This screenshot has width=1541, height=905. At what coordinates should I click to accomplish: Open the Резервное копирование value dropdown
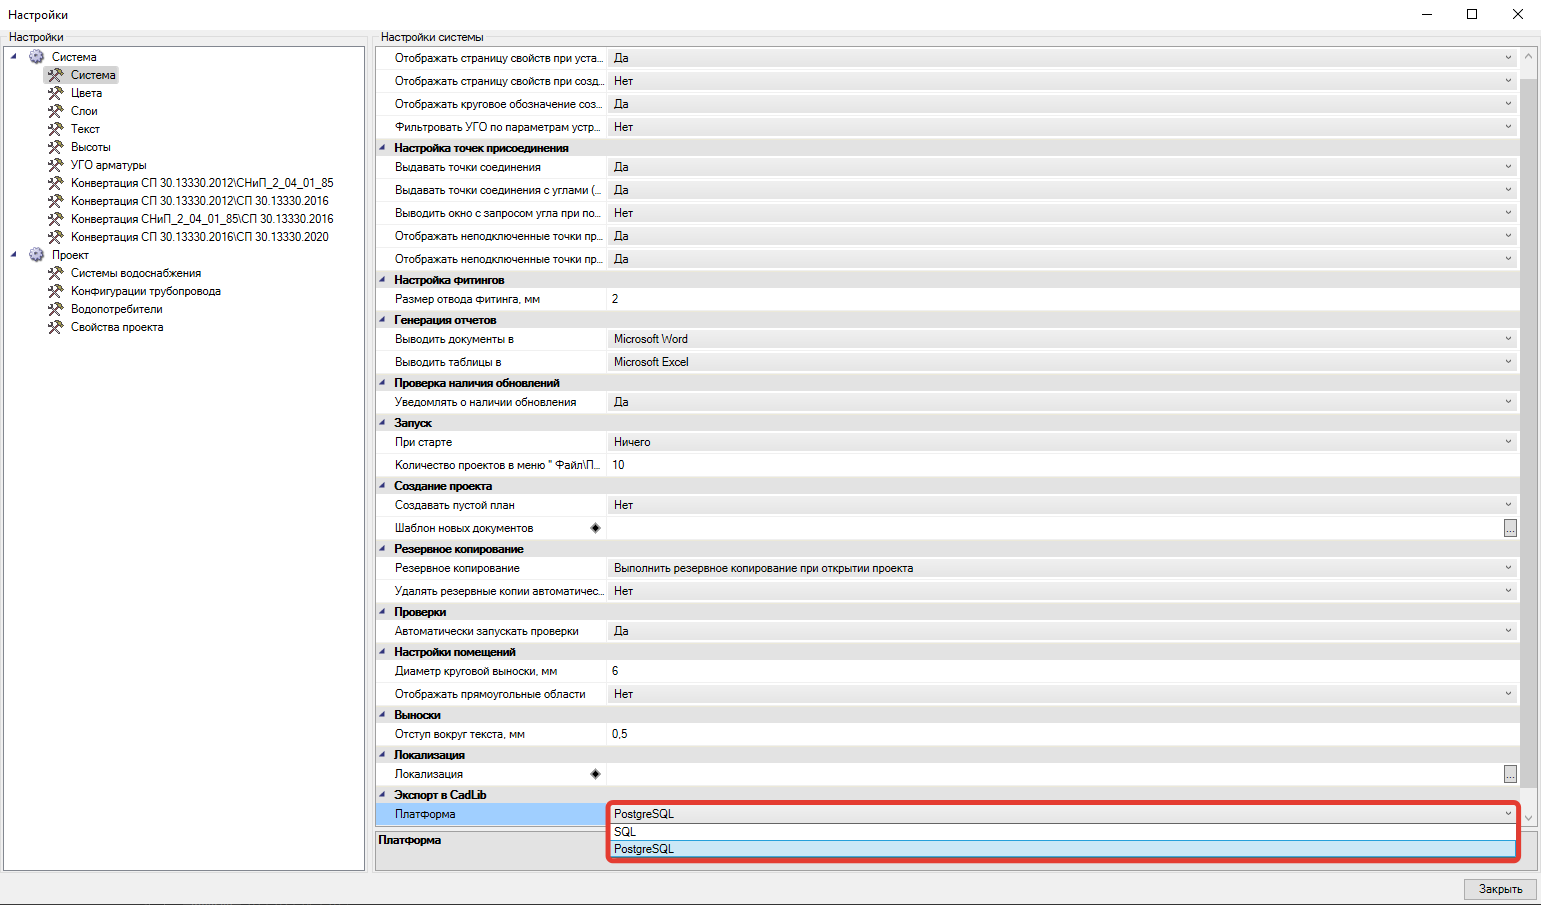pos(1508,568)
